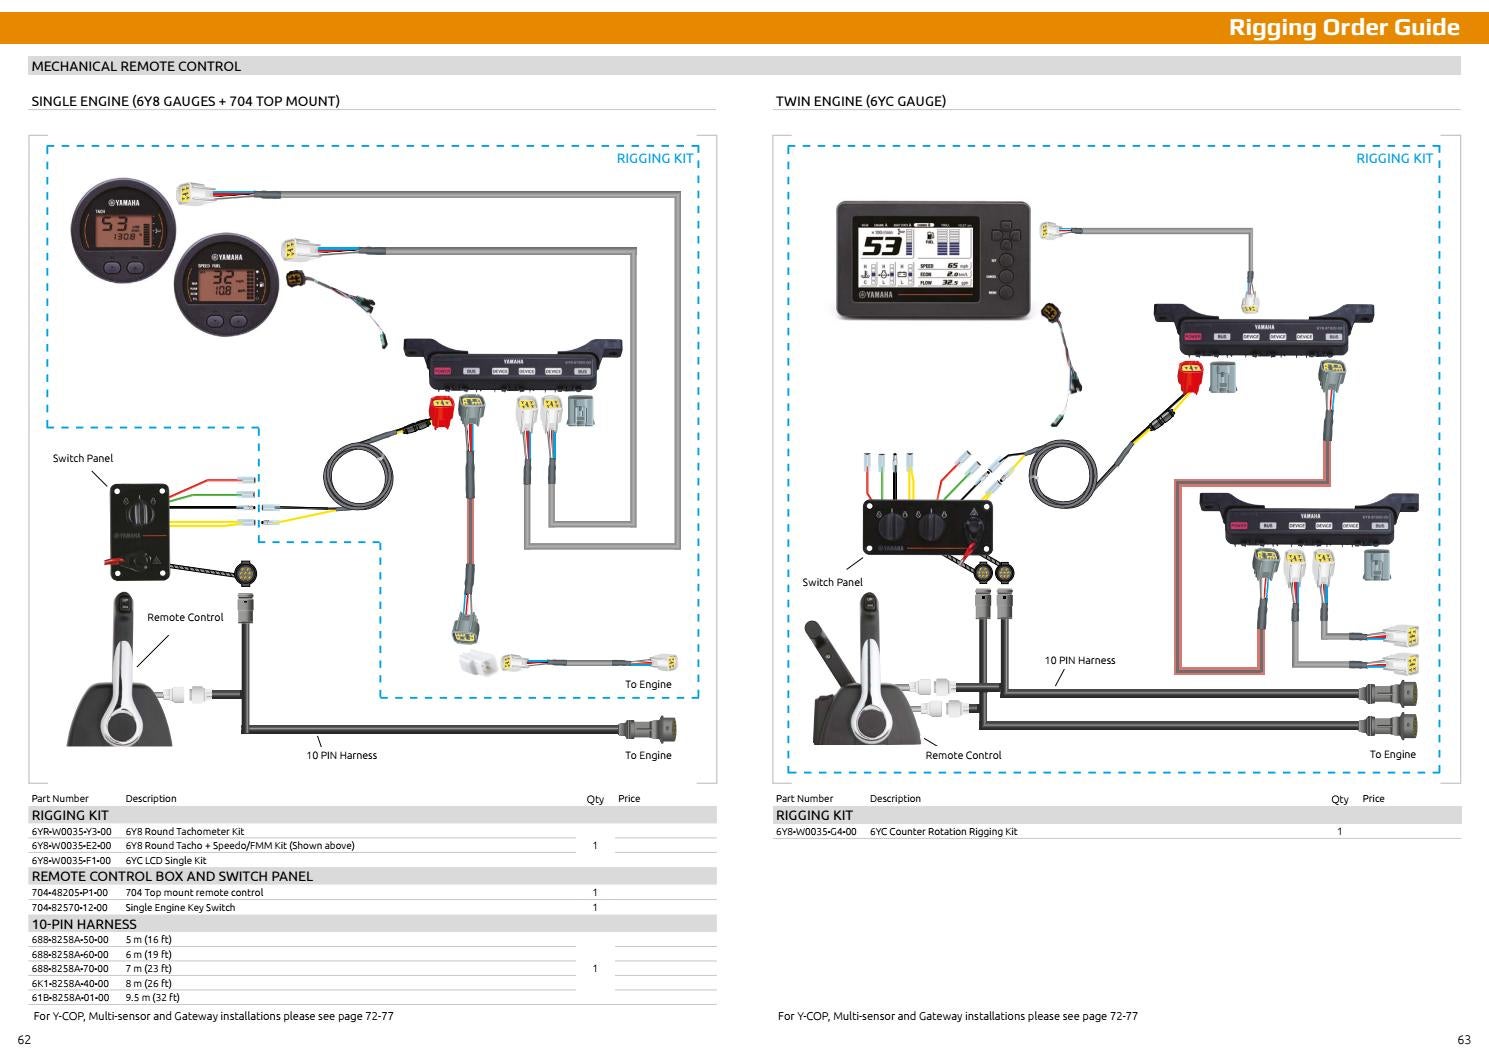This screenshot has height=1053, width=1489.
Task: Click page number 63
Action: point(1465,1040)
